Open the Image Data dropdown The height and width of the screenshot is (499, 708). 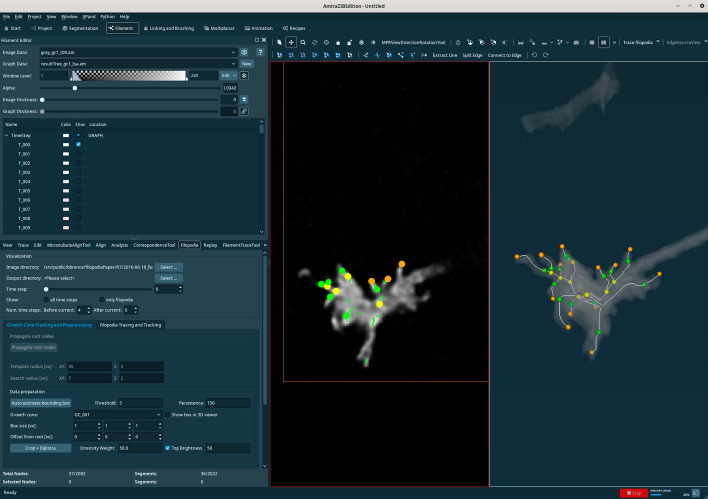point(138,52)
